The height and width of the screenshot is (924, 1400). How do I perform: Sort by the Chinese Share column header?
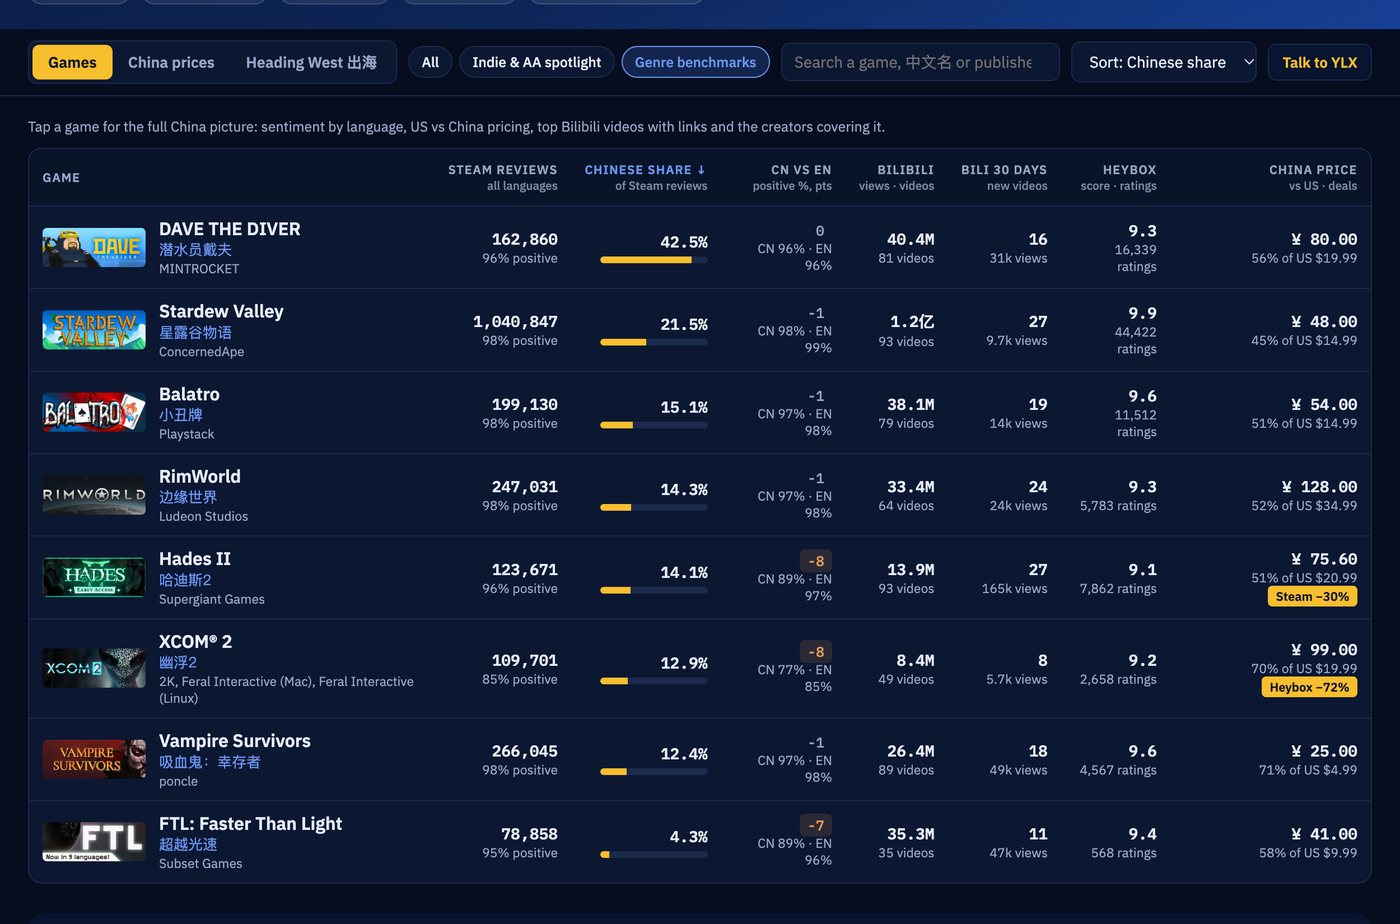pyautogui.click(x=645, y=177)
